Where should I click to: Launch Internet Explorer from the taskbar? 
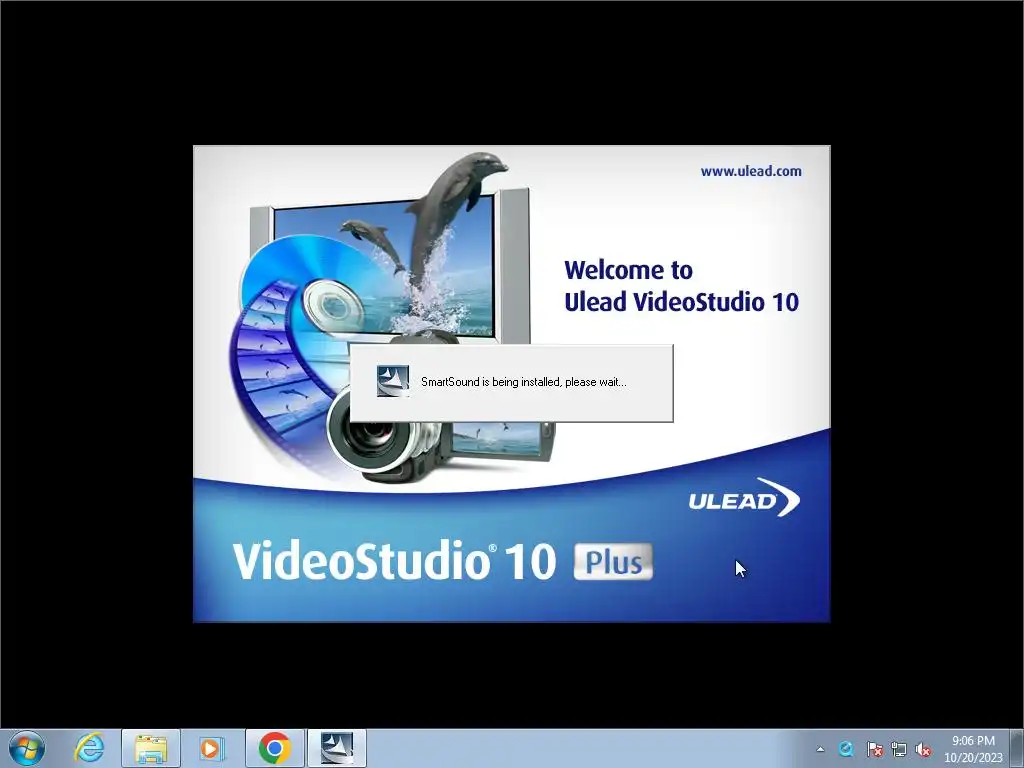tap(89, 748)
